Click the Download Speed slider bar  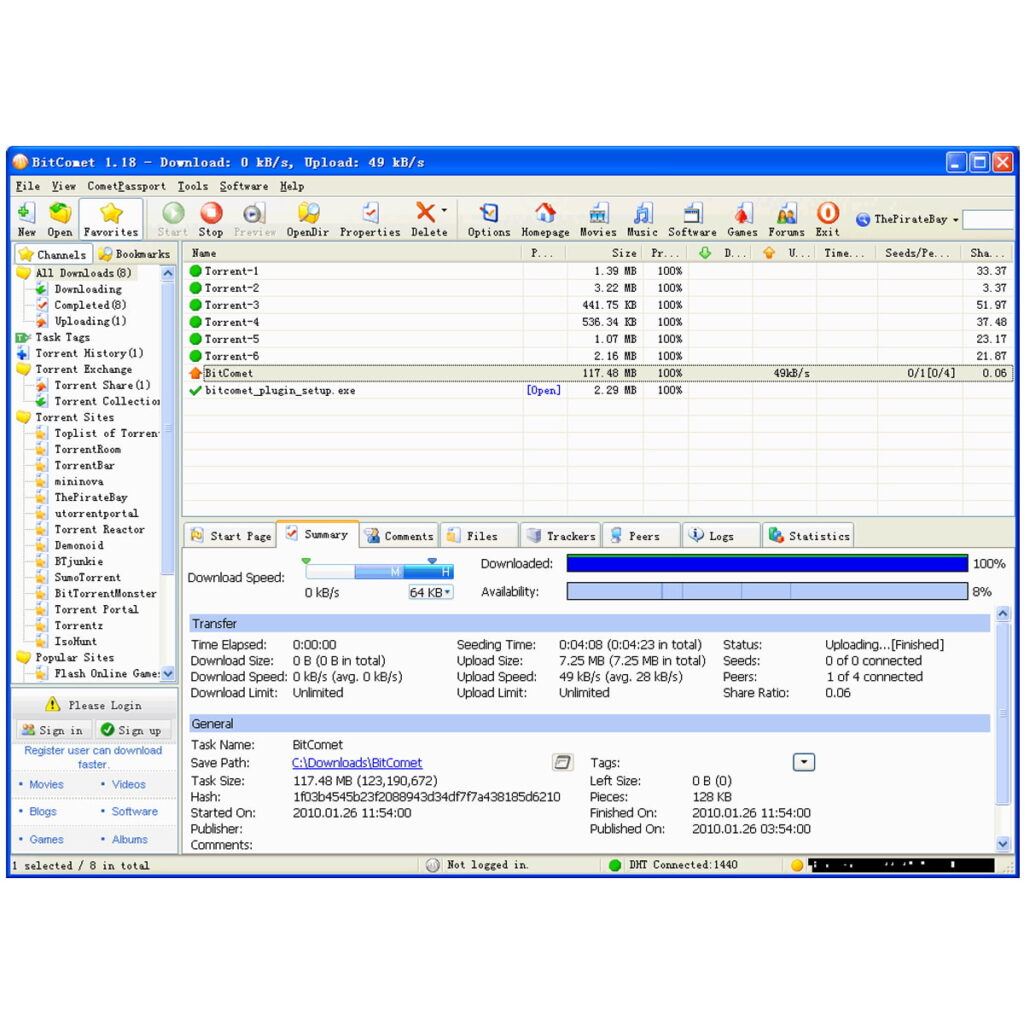[379, 571]
